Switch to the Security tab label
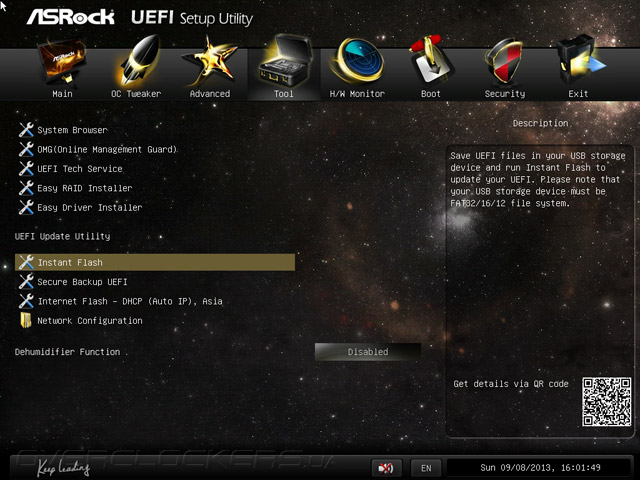 tap(505, 94)
